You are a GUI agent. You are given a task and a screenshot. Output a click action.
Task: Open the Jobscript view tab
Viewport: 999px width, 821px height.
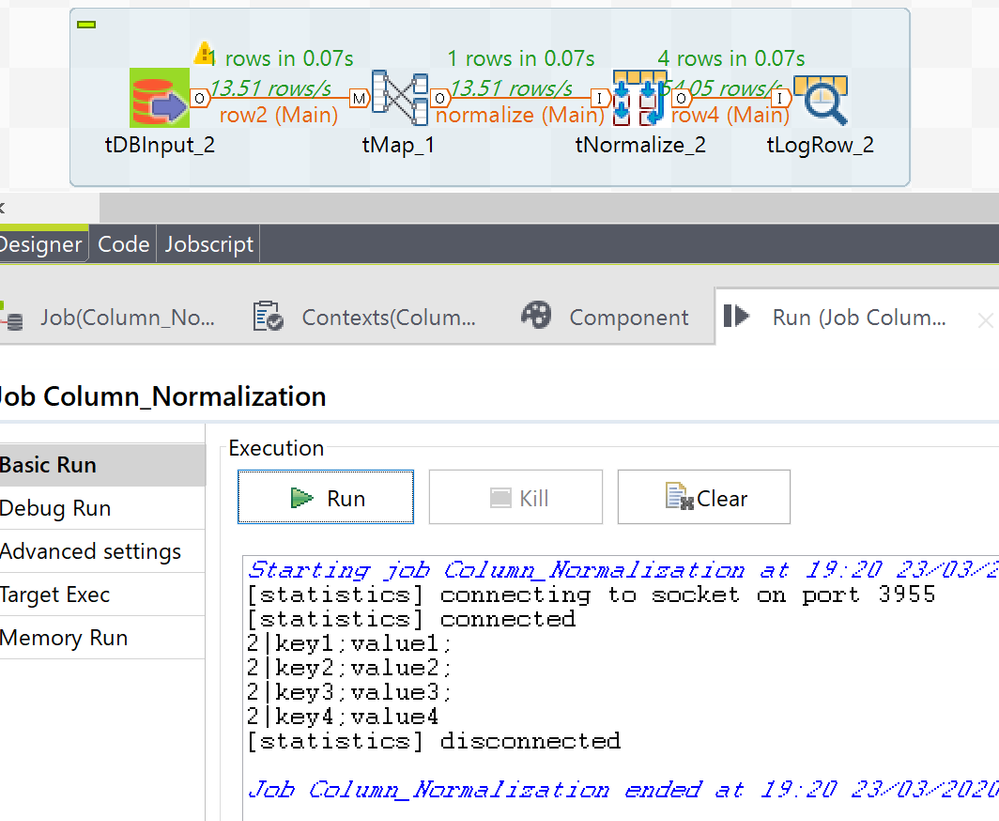(209, 244)
